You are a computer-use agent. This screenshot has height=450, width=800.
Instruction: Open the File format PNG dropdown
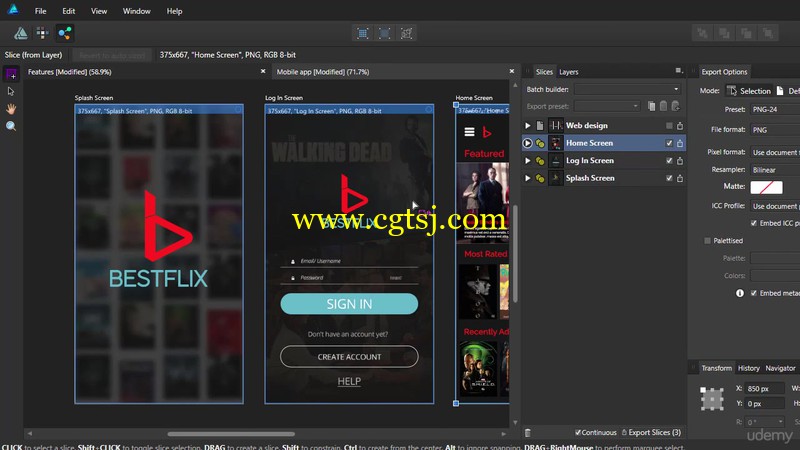click(774, 130)
